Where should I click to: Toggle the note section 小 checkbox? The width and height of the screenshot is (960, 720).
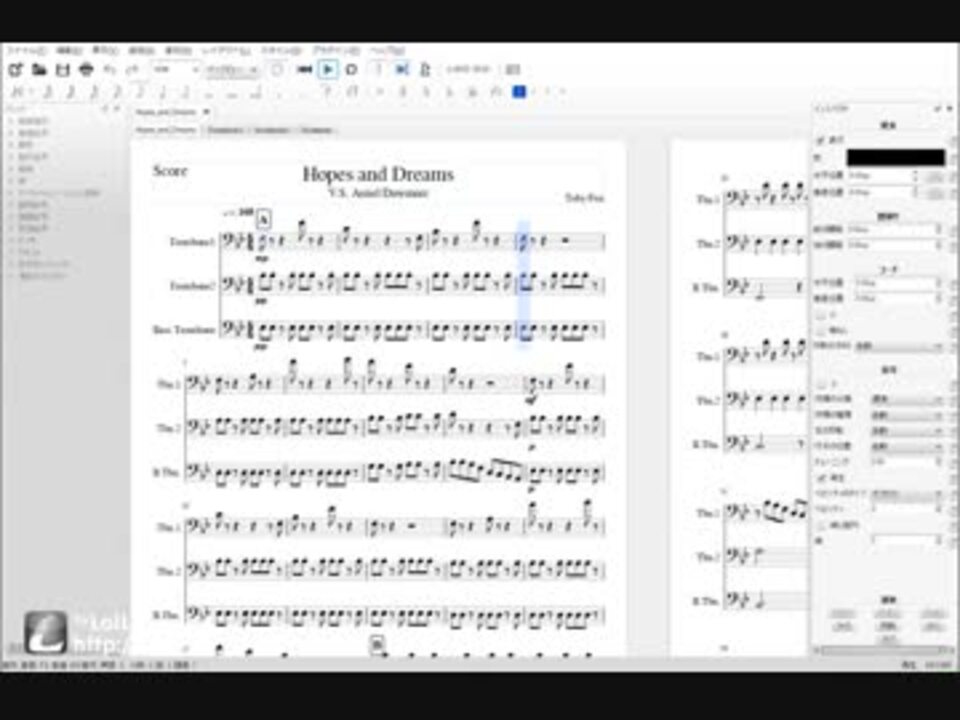pos(821,384)
